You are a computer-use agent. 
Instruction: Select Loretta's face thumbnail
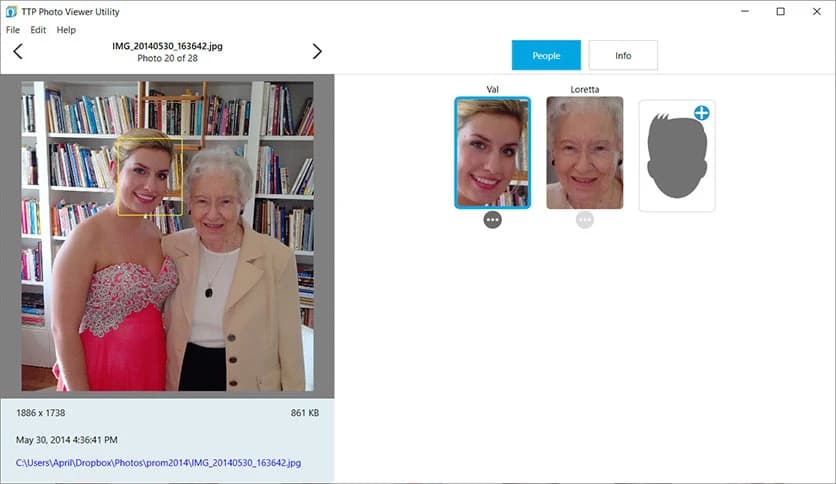pos(584,152)
